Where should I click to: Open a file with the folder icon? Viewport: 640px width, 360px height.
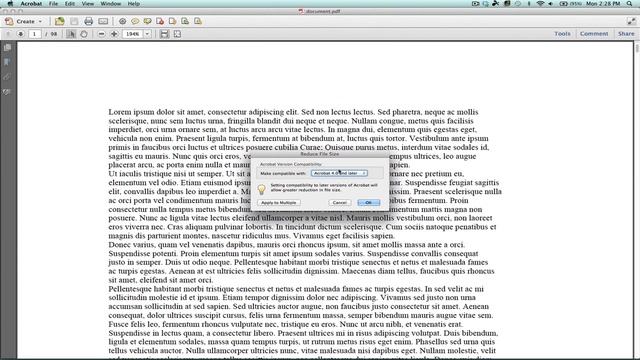pyautogui.click(x=60, y=21)
